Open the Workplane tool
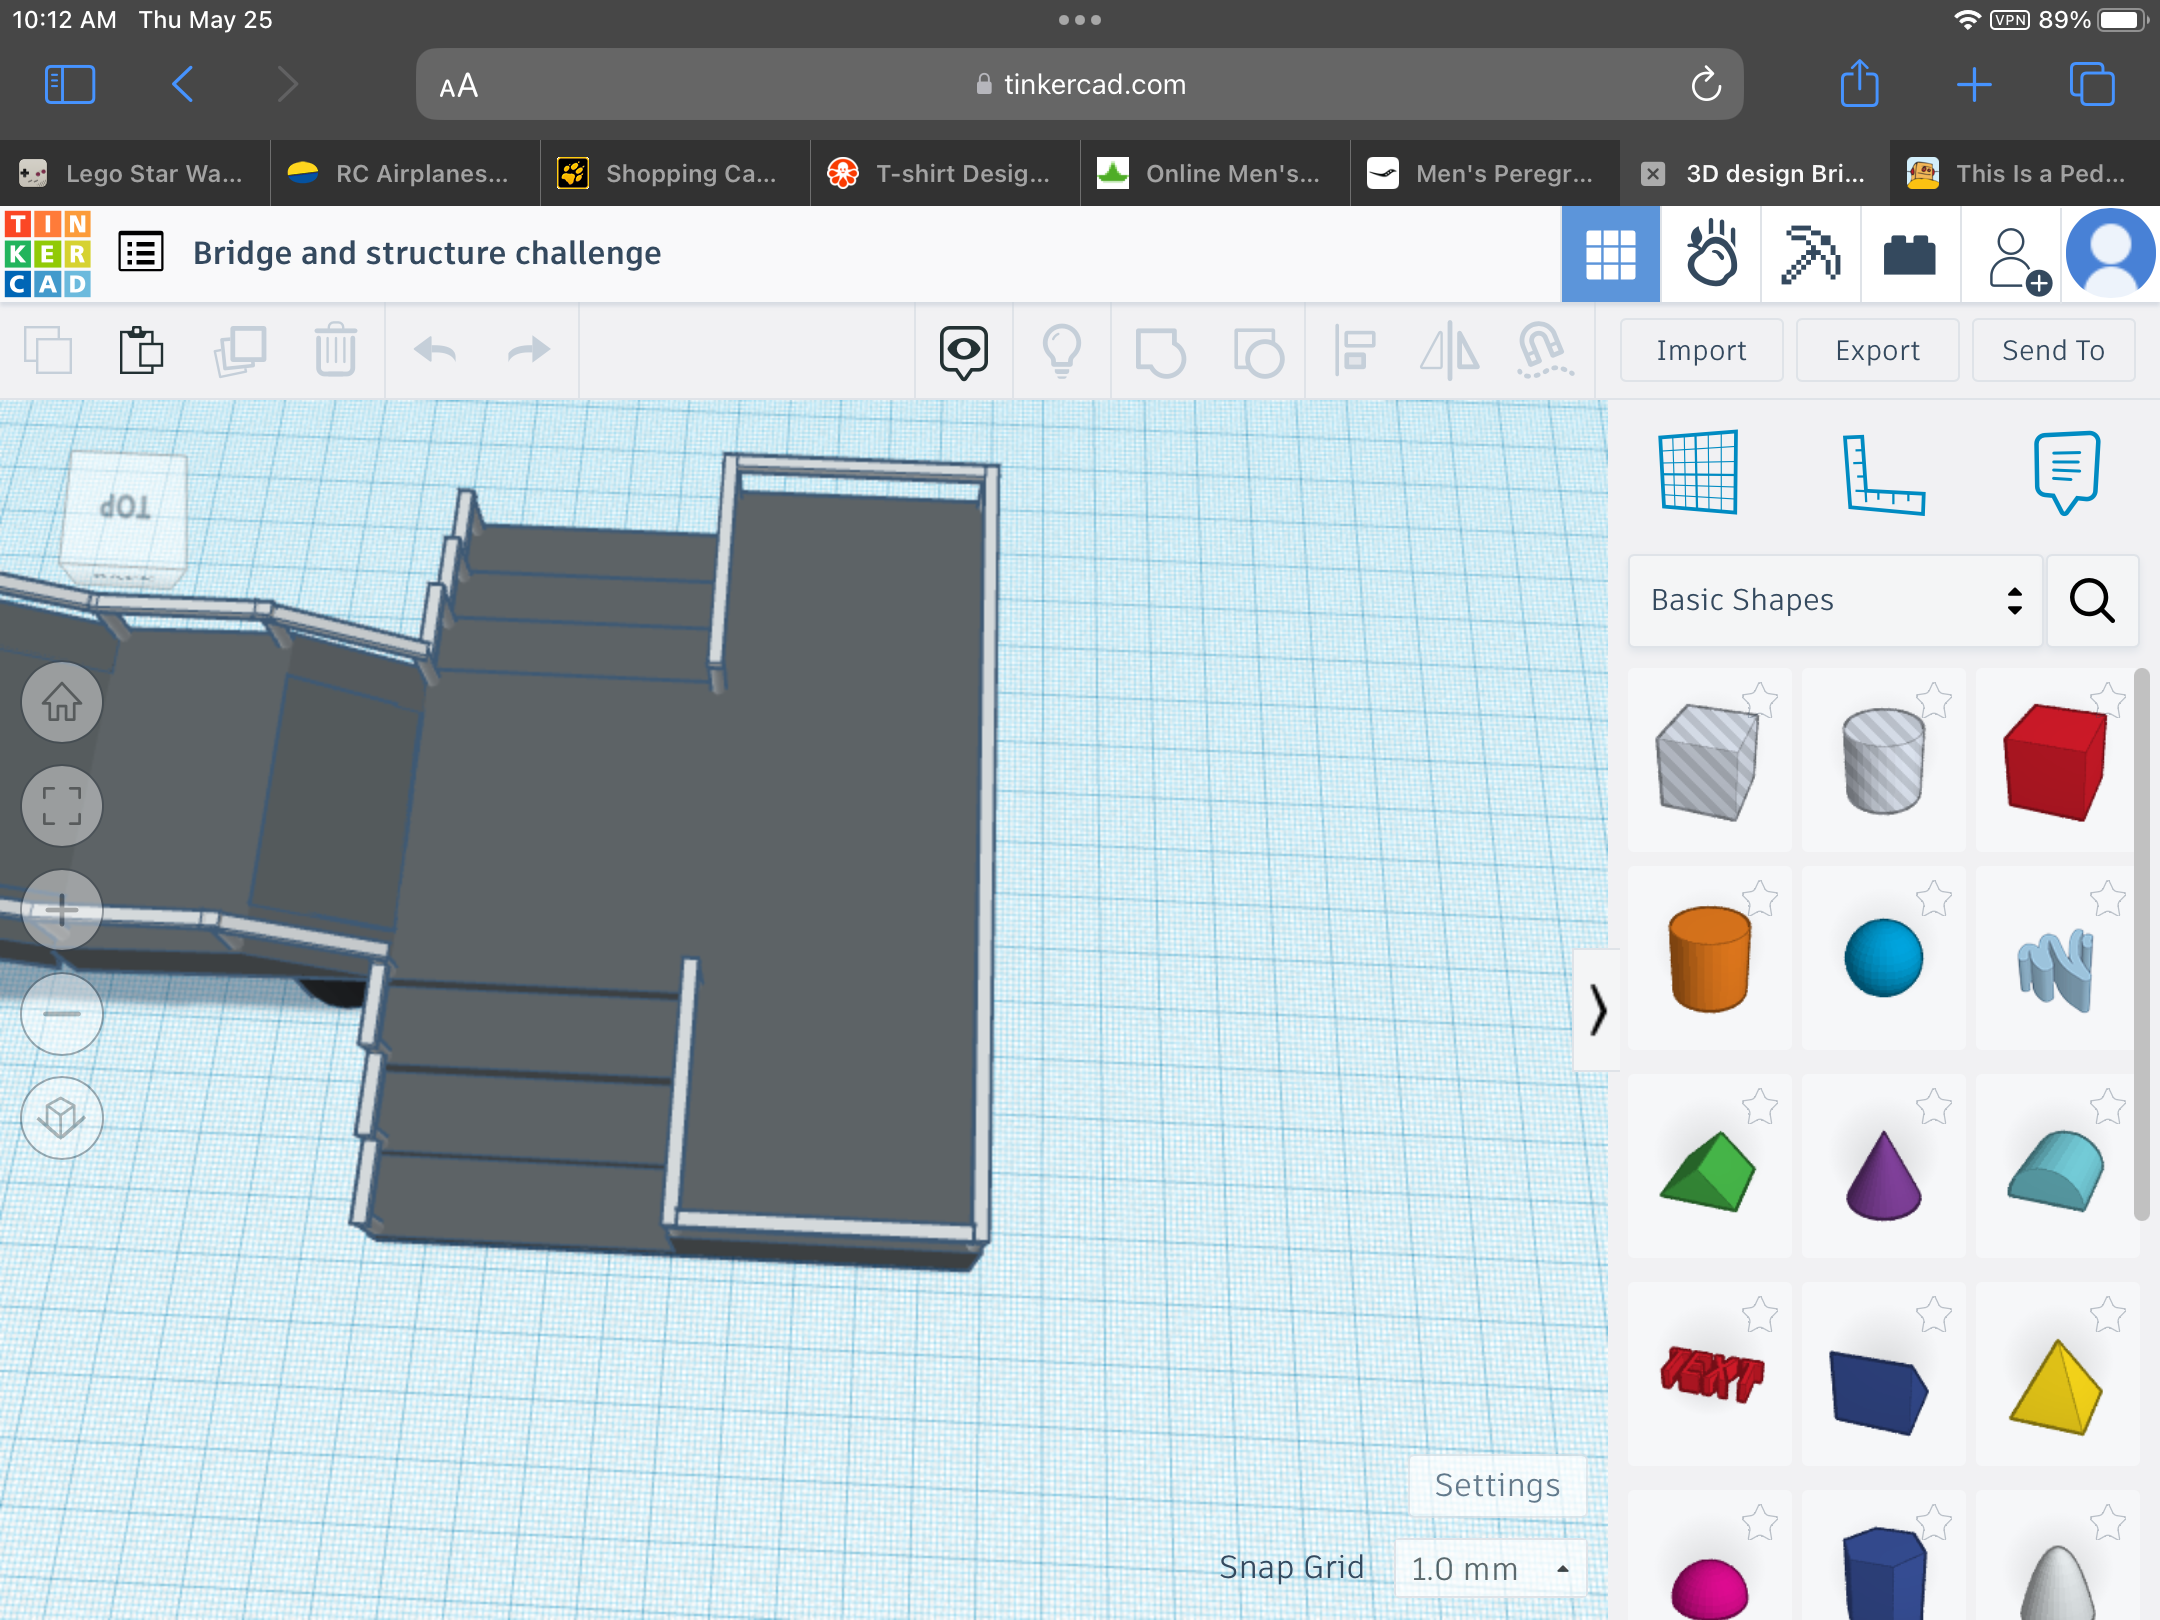 coord(1698,472)
